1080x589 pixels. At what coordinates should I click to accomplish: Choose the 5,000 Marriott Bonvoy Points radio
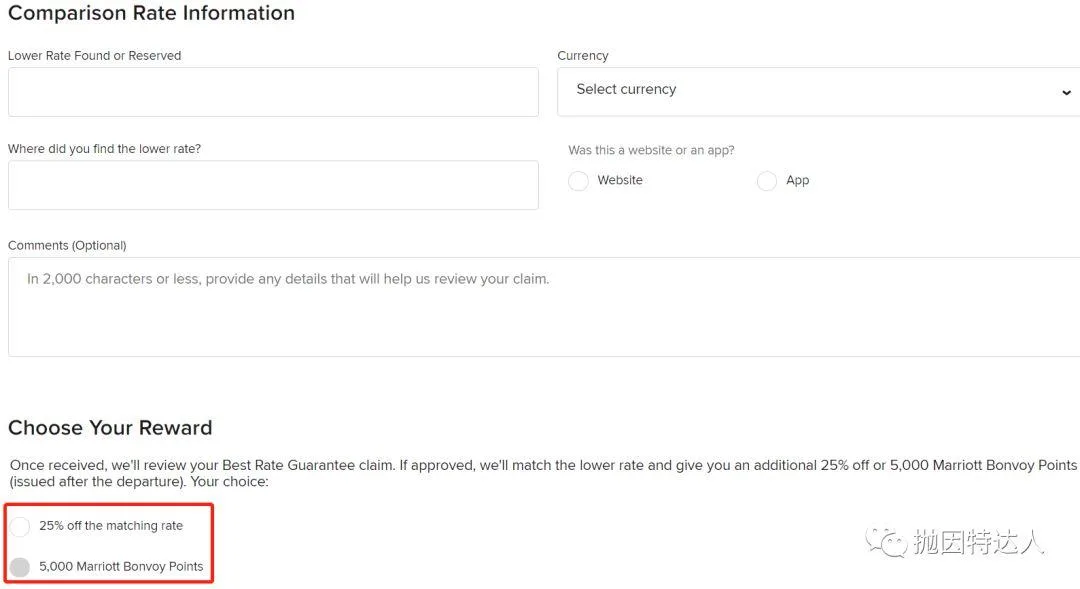[20, 567]
